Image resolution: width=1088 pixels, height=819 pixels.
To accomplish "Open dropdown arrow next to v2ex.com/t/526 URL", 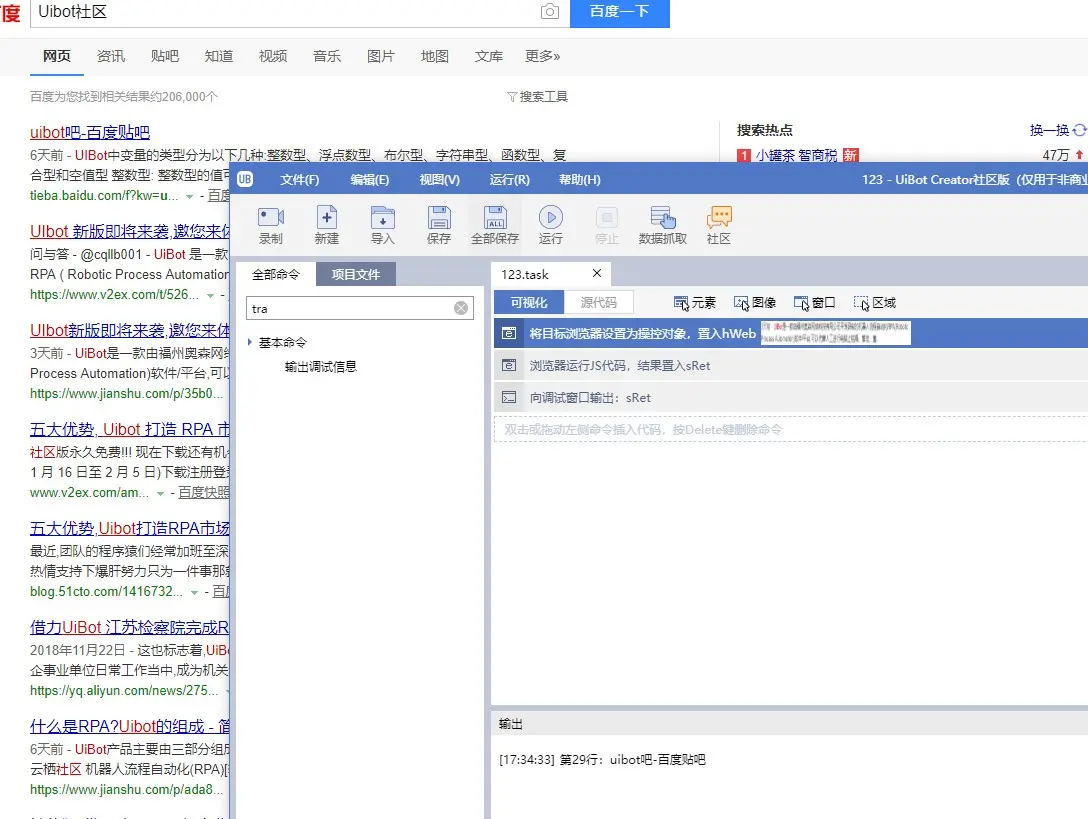I will 210,295.
